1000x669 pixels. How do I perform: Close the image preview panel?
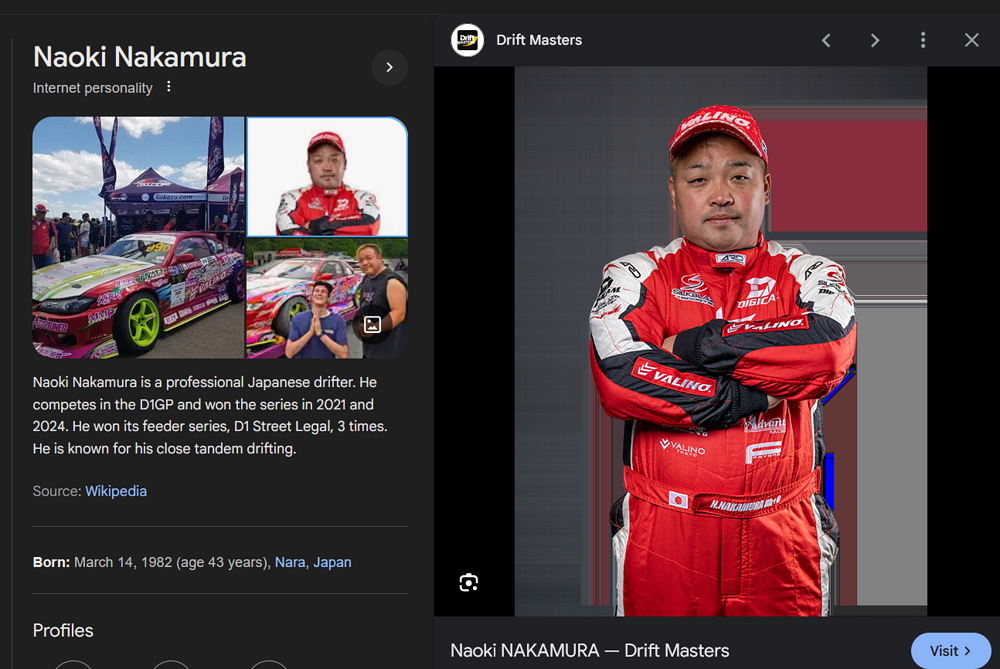pos(971,40)
